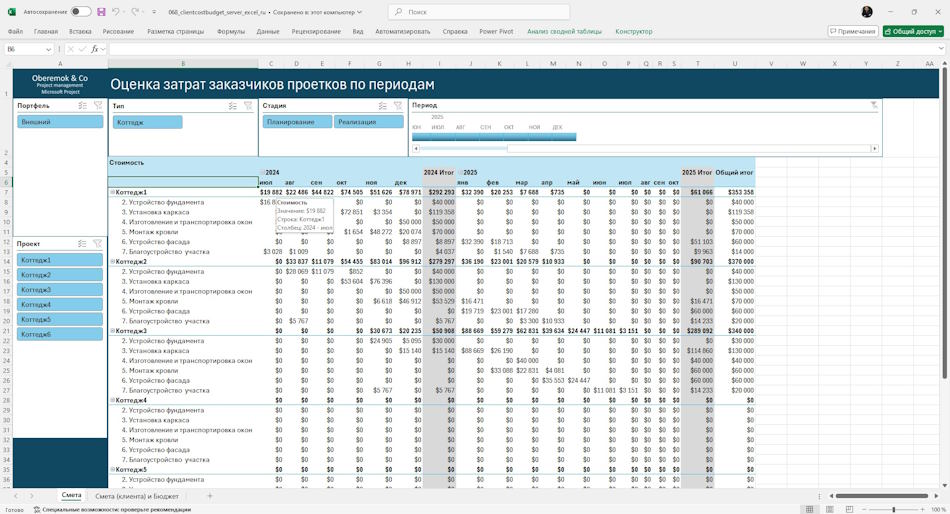
Task: Clear filter on Тип slicer
Action: coord(248,105)
